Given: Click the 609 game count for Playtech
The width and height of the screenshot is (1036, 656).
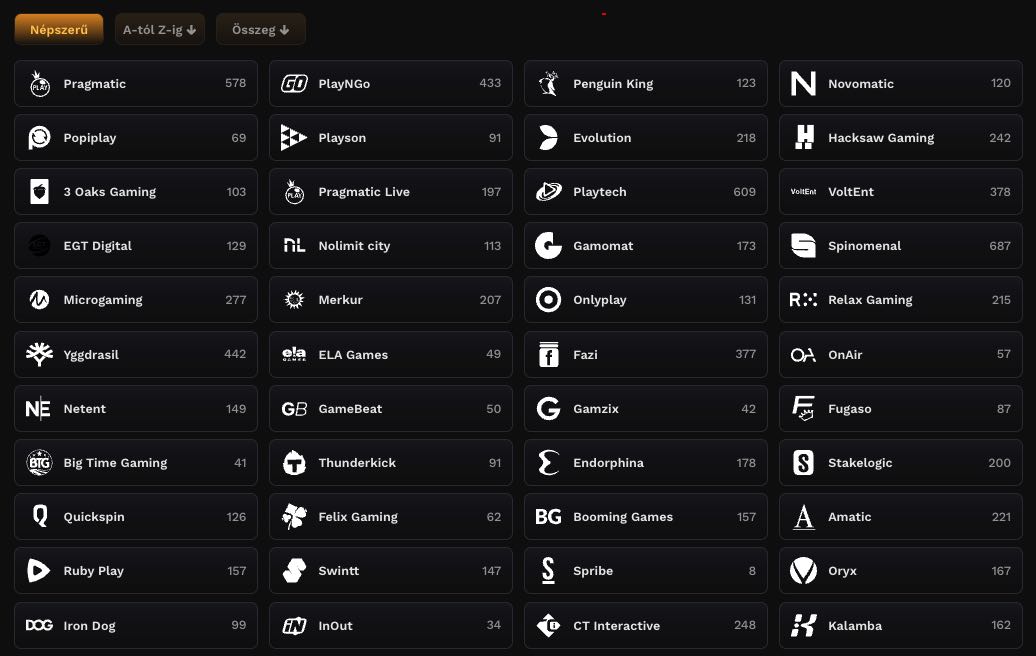Looking at the screenshot, I should point(744,192).
